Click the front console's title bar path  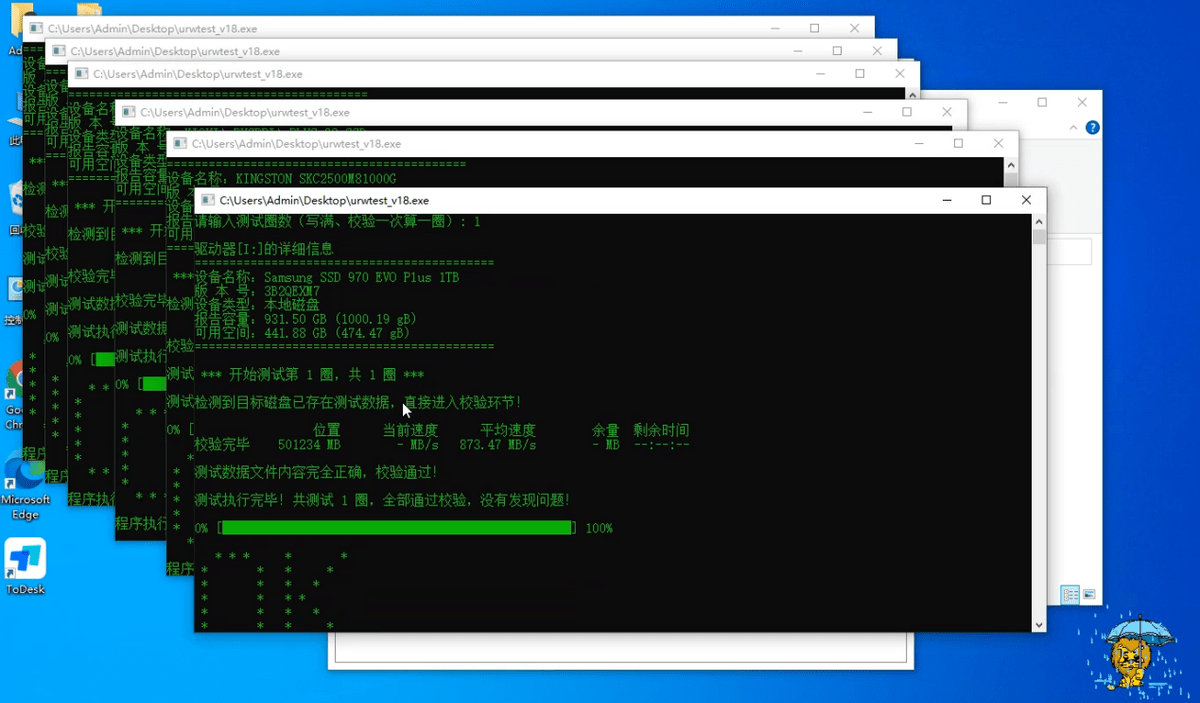324,201
